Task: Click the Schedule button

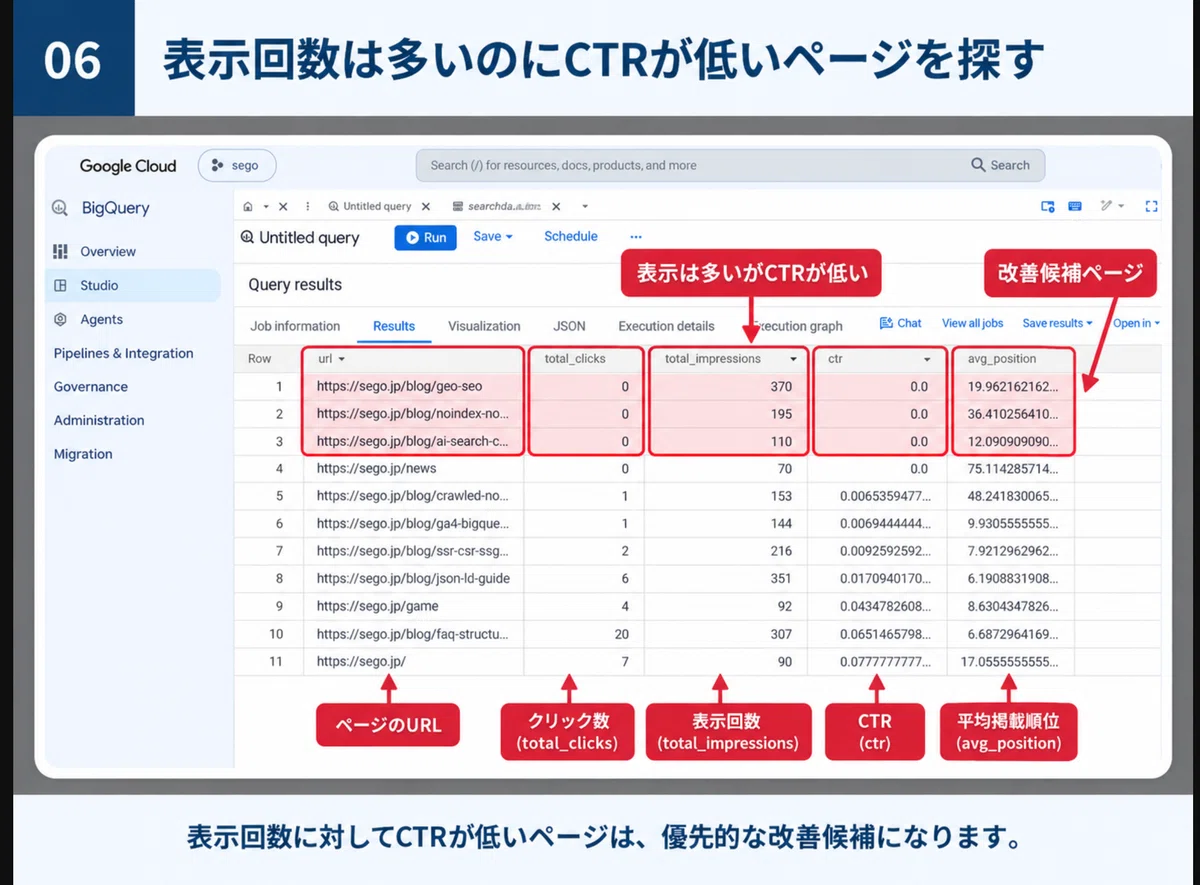Action: pyautogui.click(x=571, y=237)
